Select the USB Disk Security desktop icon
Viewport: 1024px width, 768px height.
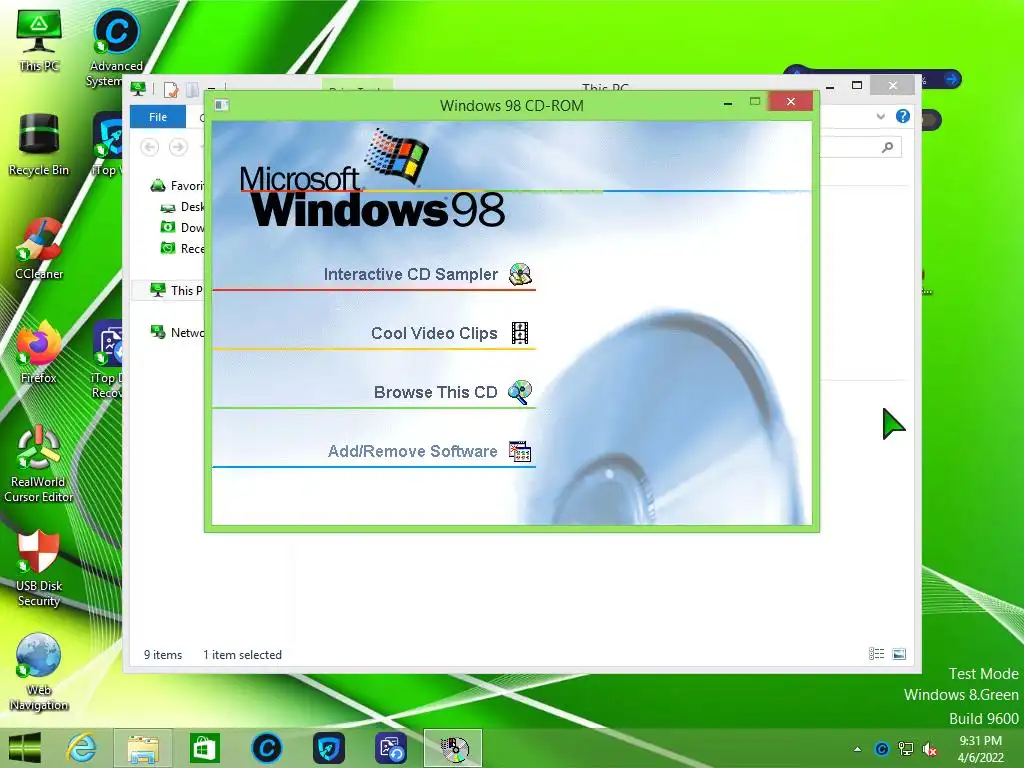39,568
